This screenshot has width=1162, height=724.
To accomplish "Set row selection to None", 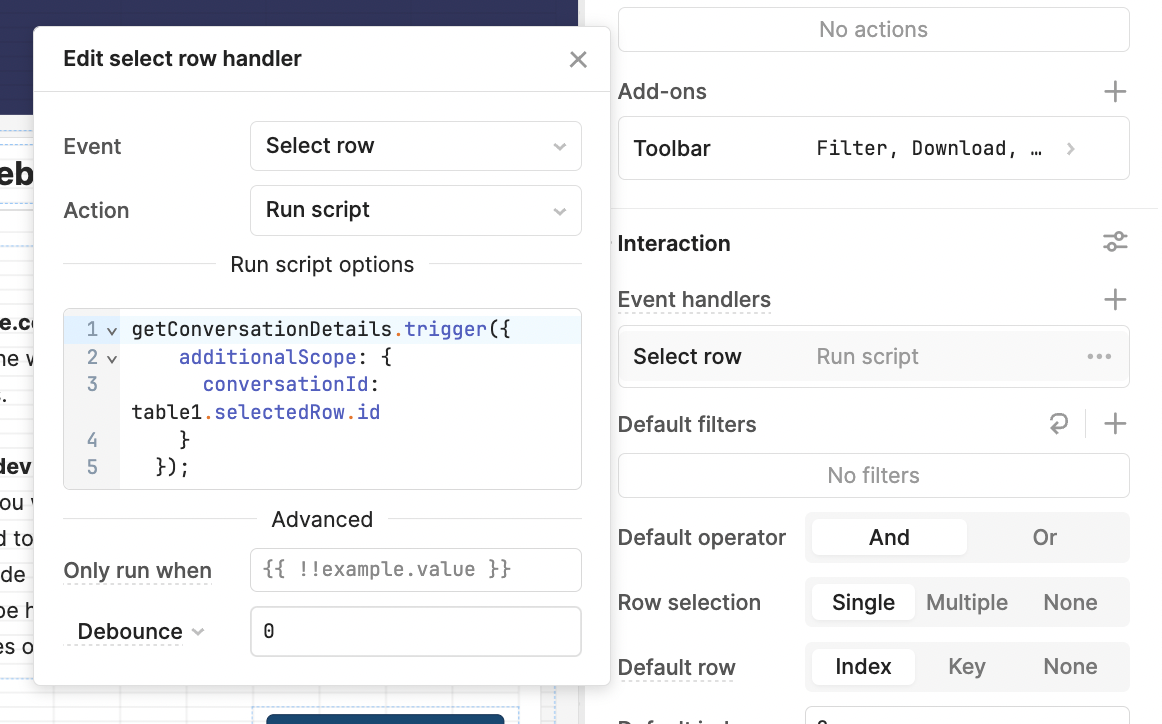I will click(x=1070, y=602).
